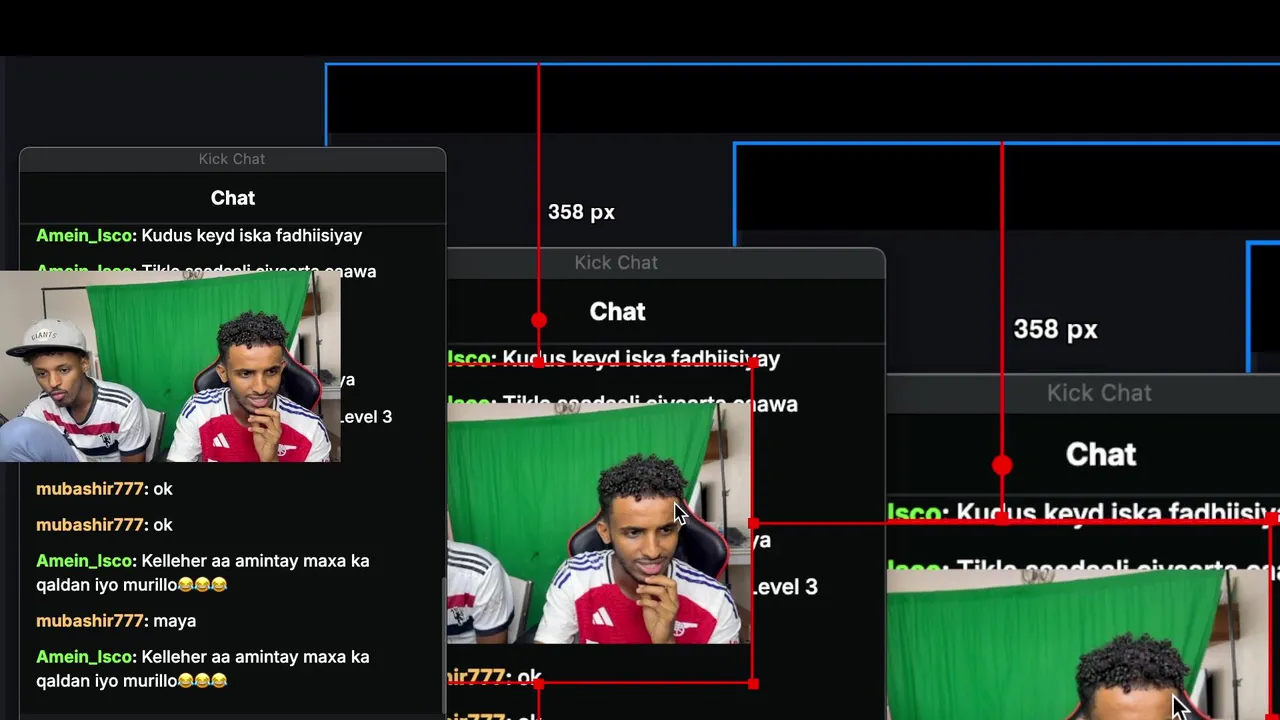1280x720 pixels.
Task: Click the 'Chat' header in the largest rightmost window
Action: coord(1101,455)
